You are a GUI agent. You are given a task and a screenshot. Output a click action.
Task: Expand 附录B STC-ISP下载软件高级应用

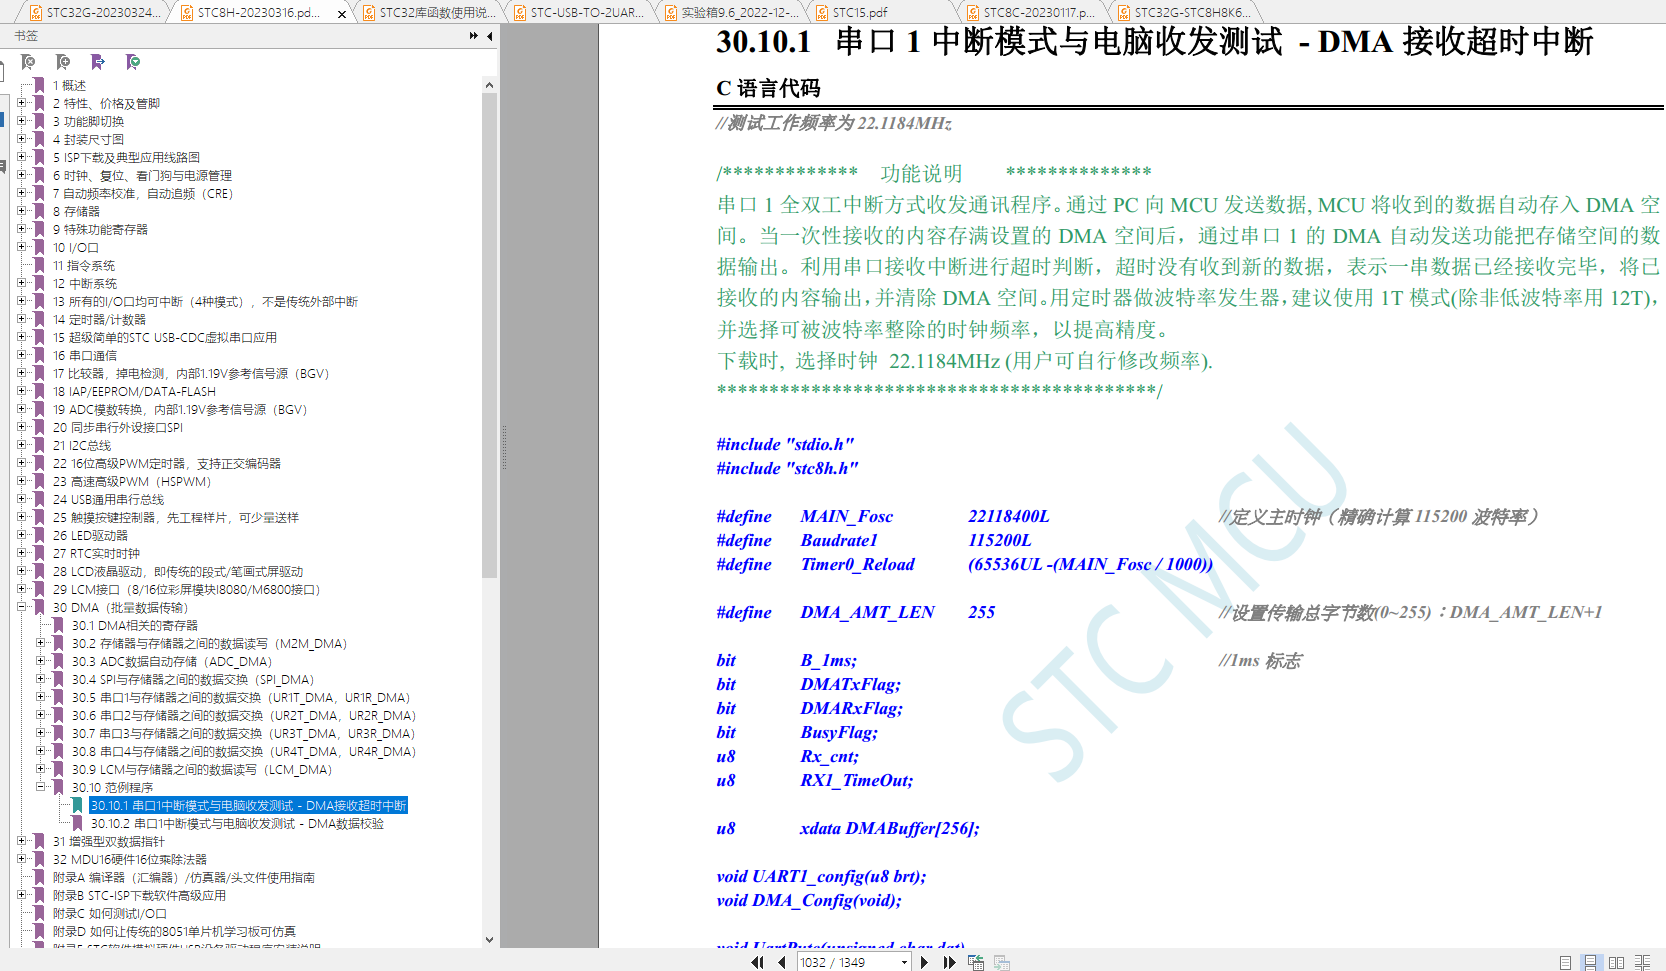tap(22, 895)
